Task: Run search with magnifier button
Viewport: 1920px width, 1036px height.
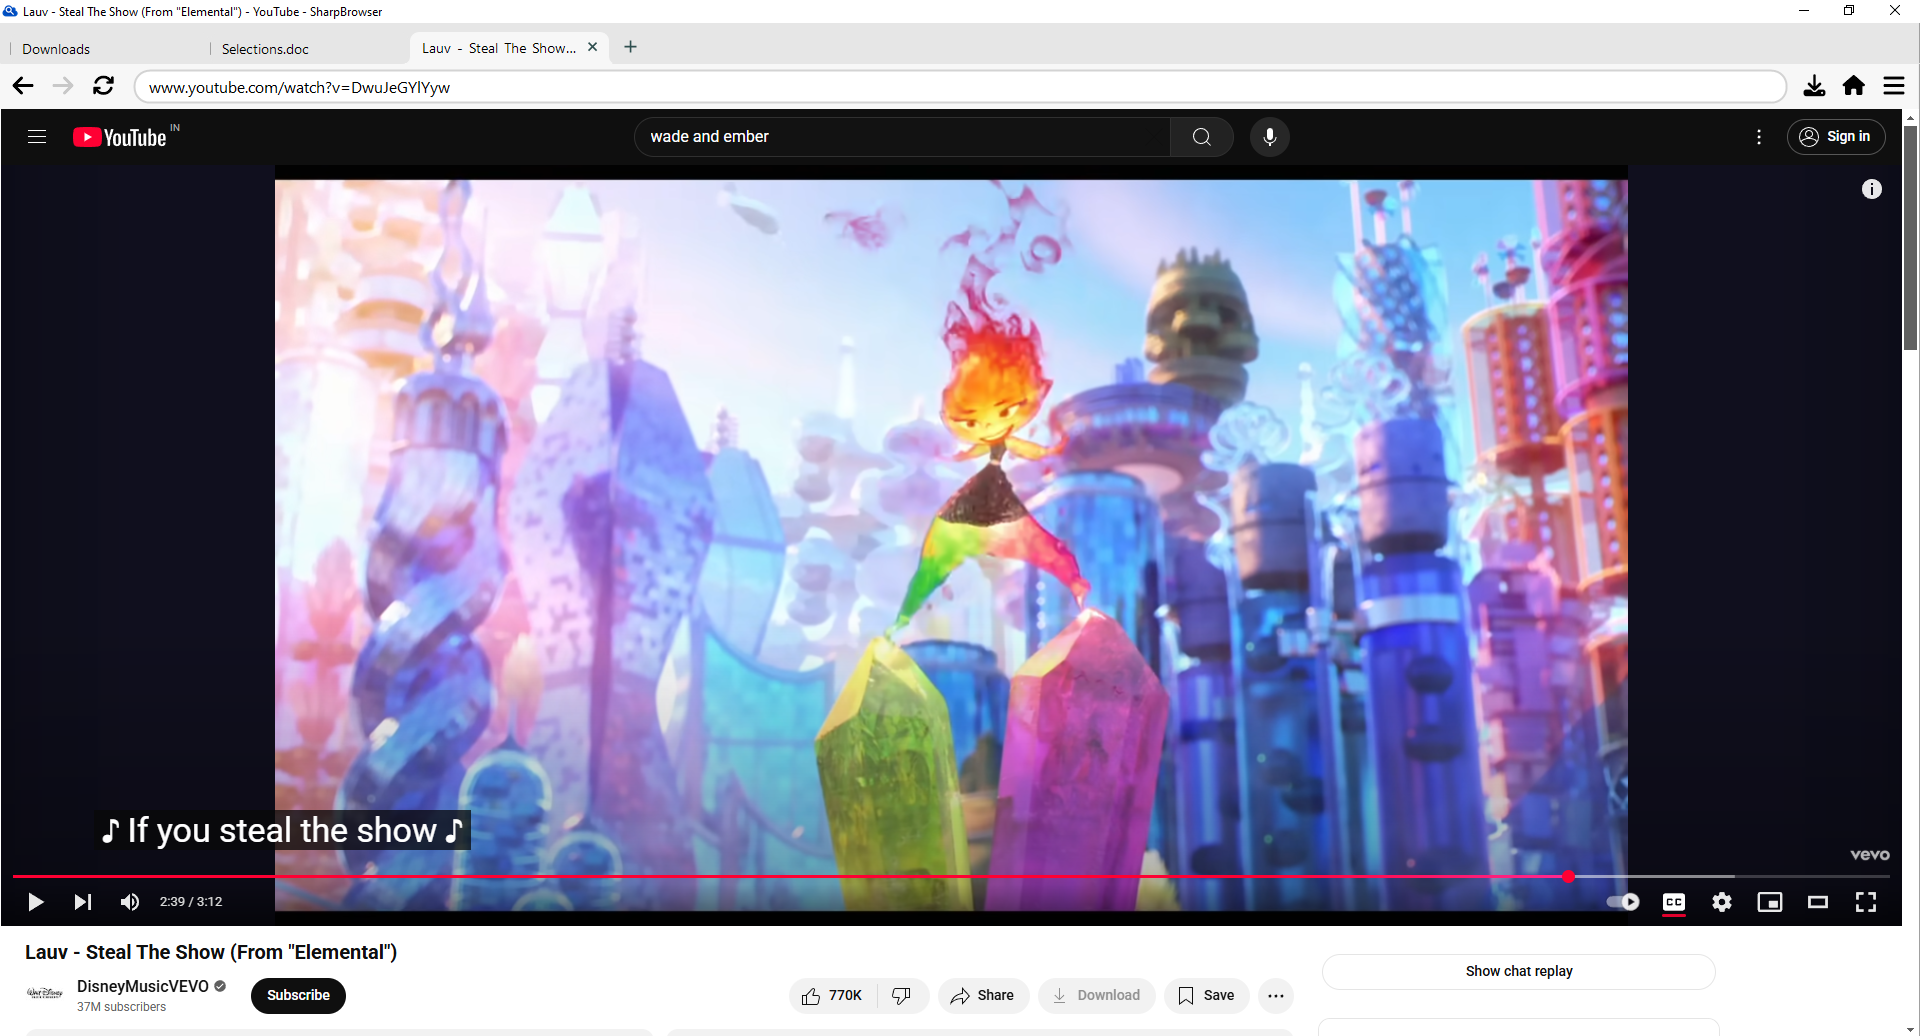Action: [x=1201, y=137]
